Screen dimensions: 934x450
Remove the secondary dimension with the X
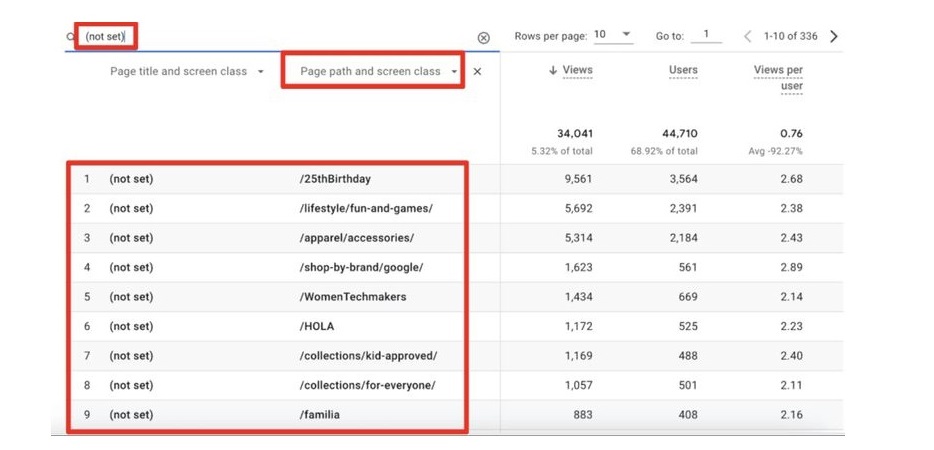(x=477, y=72)
